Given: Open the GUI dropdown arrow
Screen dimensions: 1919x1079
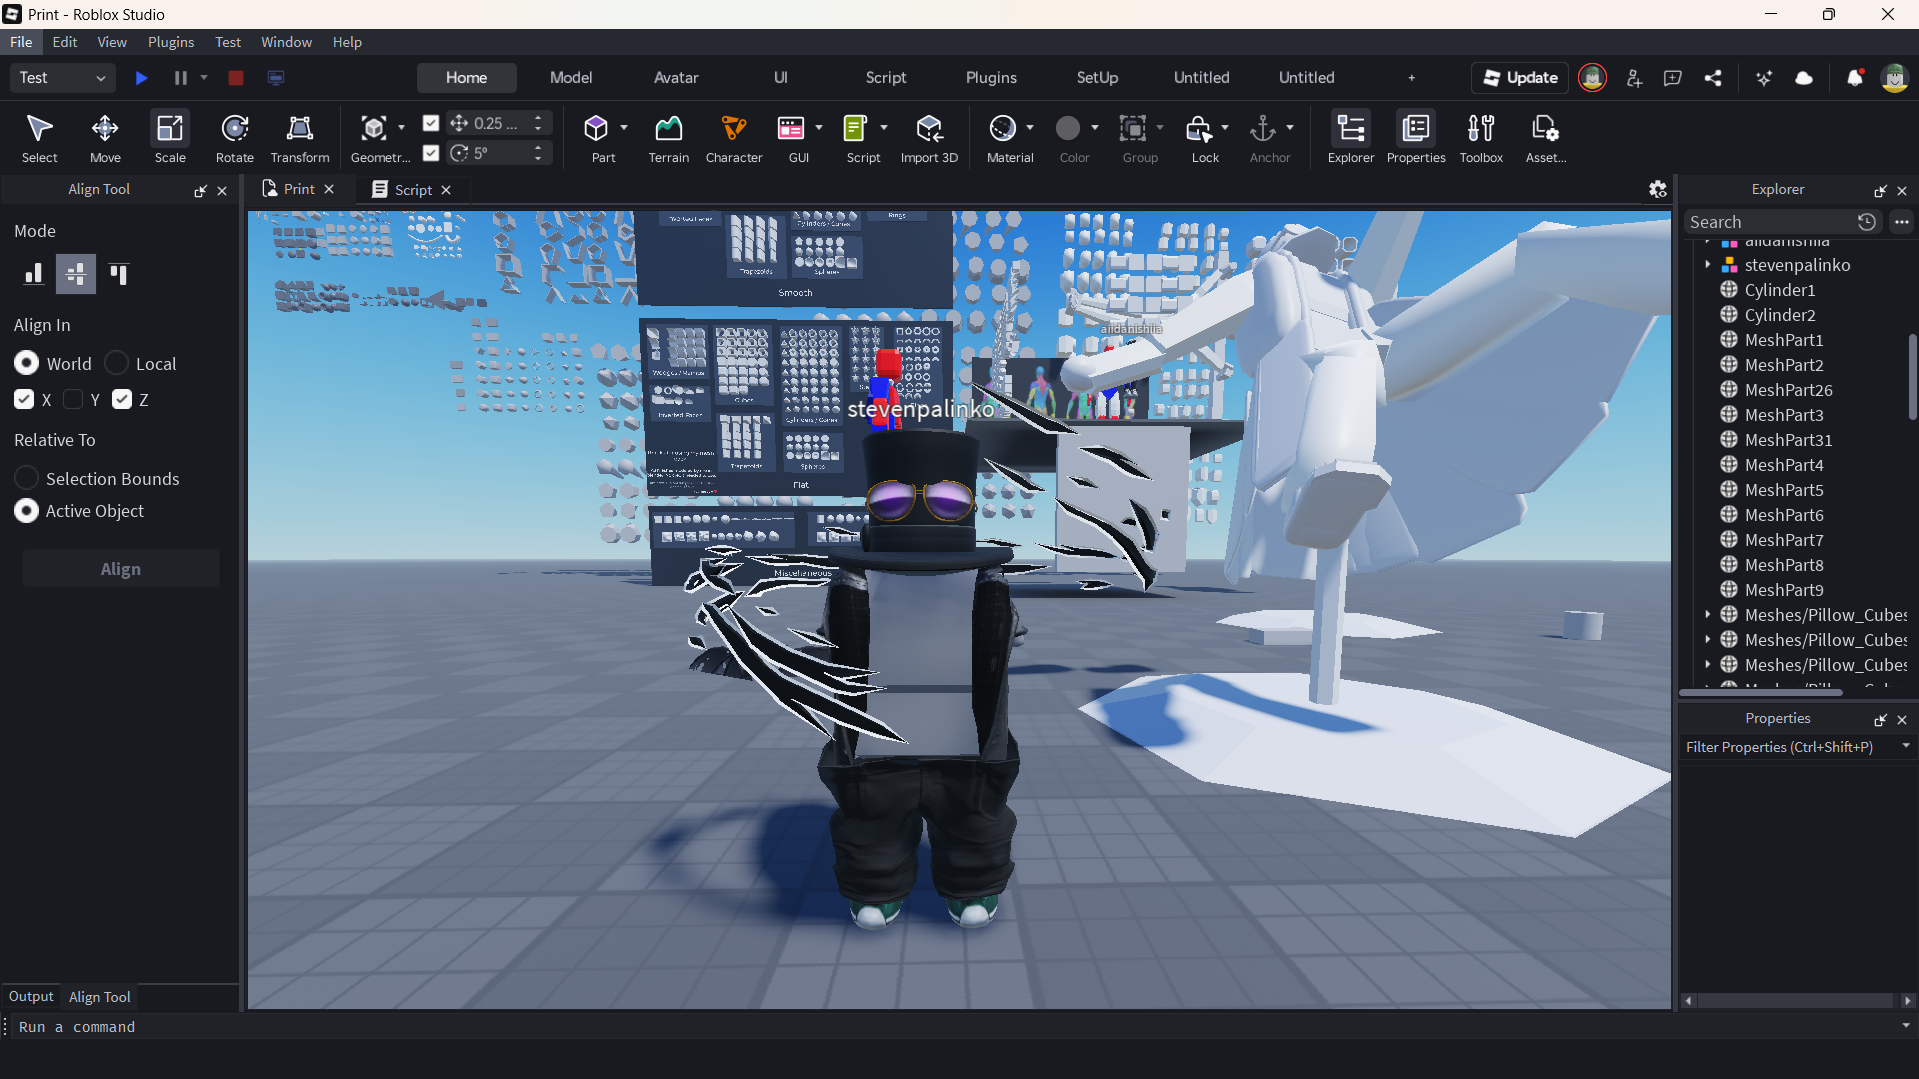Looking at the screenshot, I should point(819,127).
